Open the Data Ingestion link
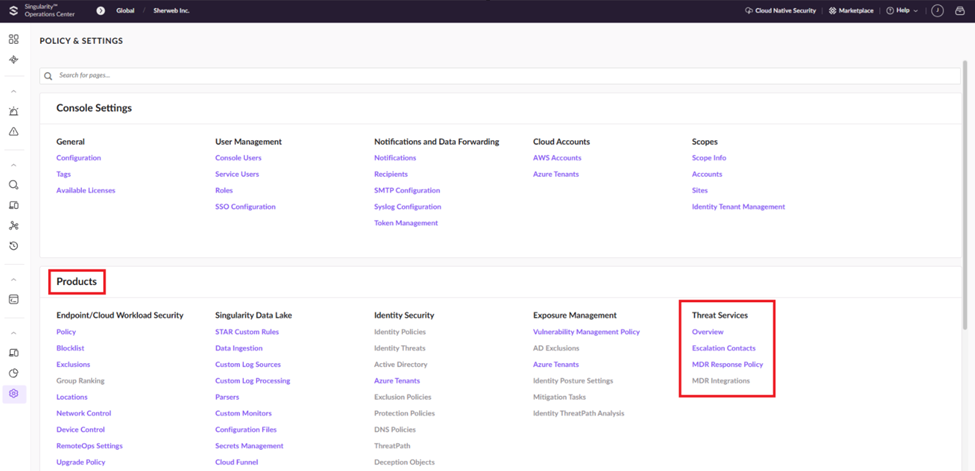 tap(239, 348)
